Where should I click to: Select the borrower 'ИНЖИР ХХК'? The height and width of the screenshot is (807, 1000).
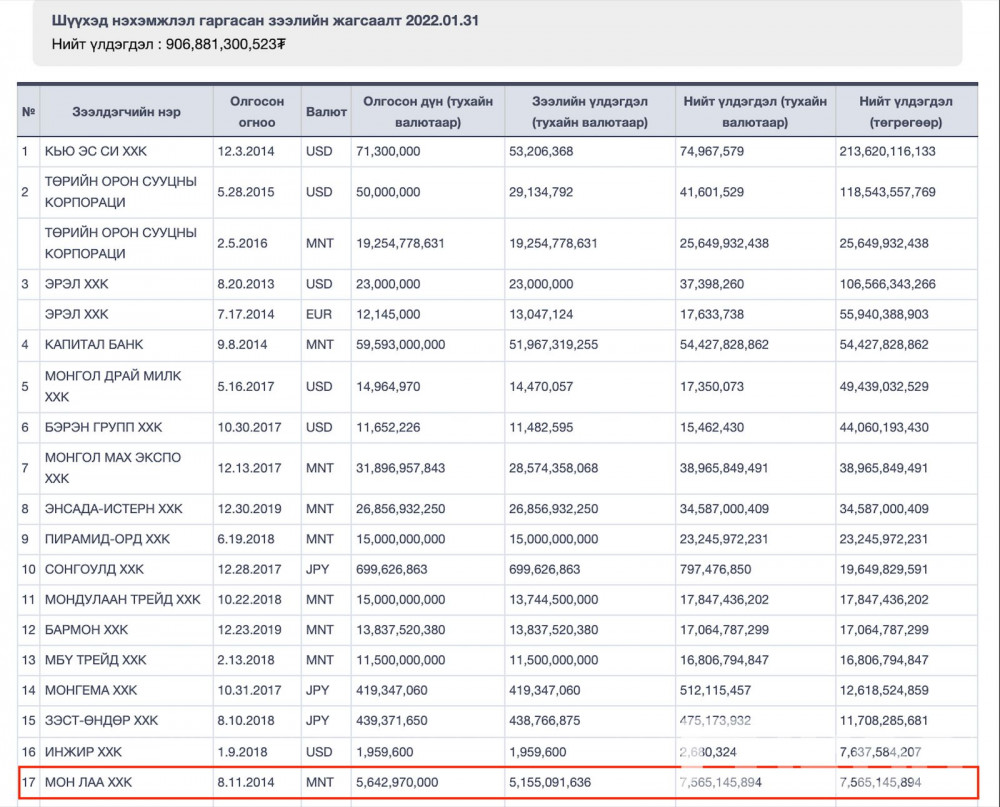point(83,752)
